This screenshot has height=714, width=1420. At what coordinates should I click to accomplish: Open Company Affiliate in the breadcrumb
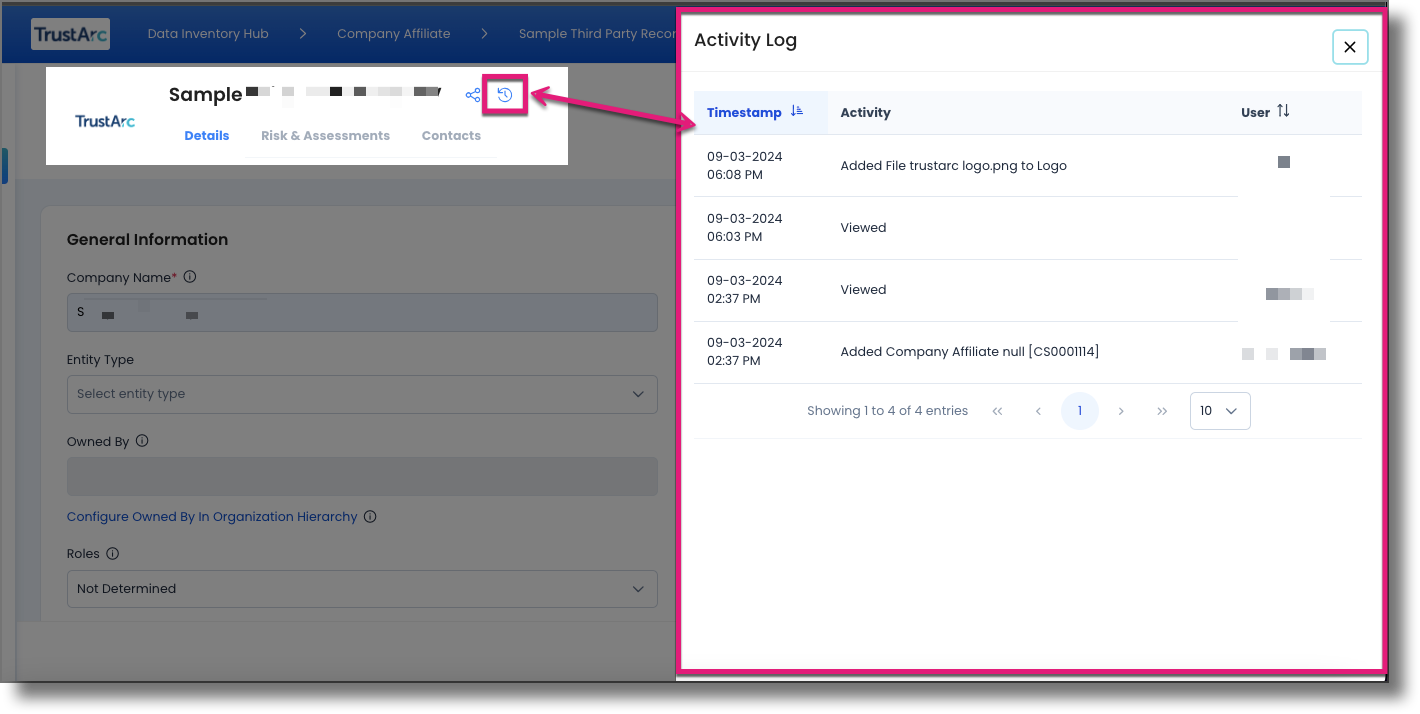(x=394, y=34)
